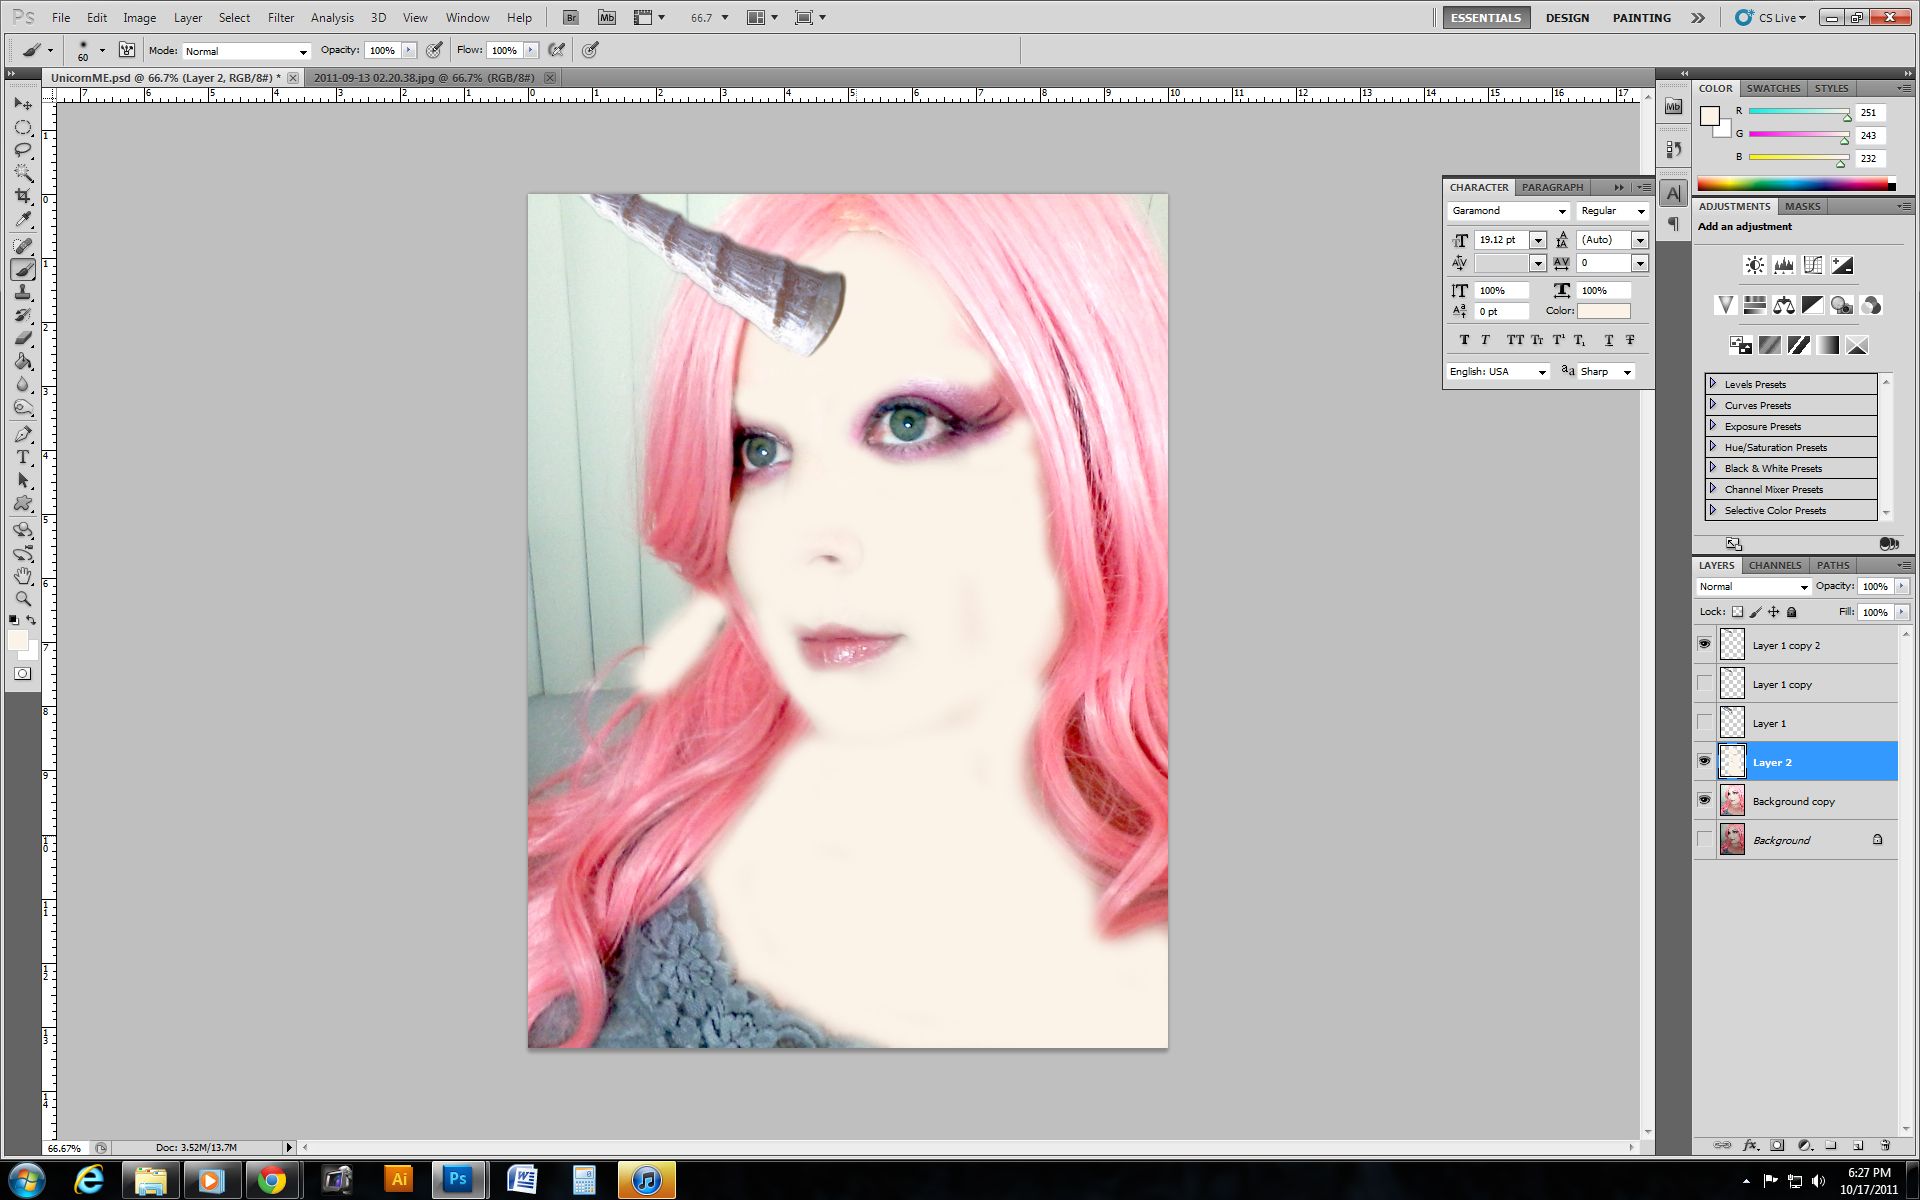
Task: Enable airbrush mode in options bar
Action: coord(557,50)
